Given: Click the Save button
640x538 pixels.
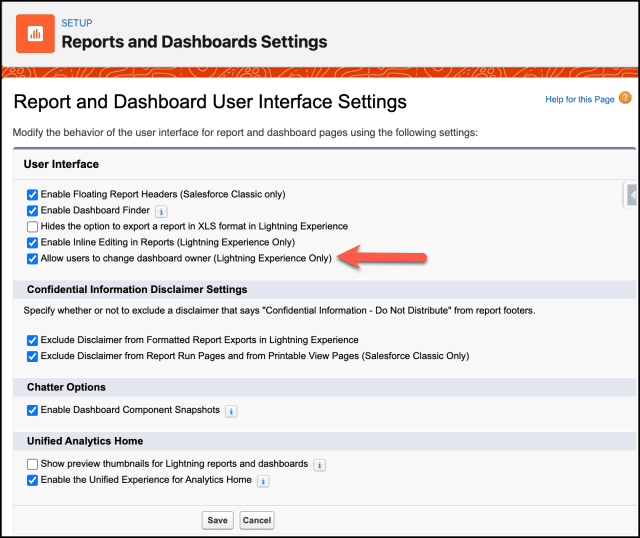Looking at the screenshot, I should (217, 520).
